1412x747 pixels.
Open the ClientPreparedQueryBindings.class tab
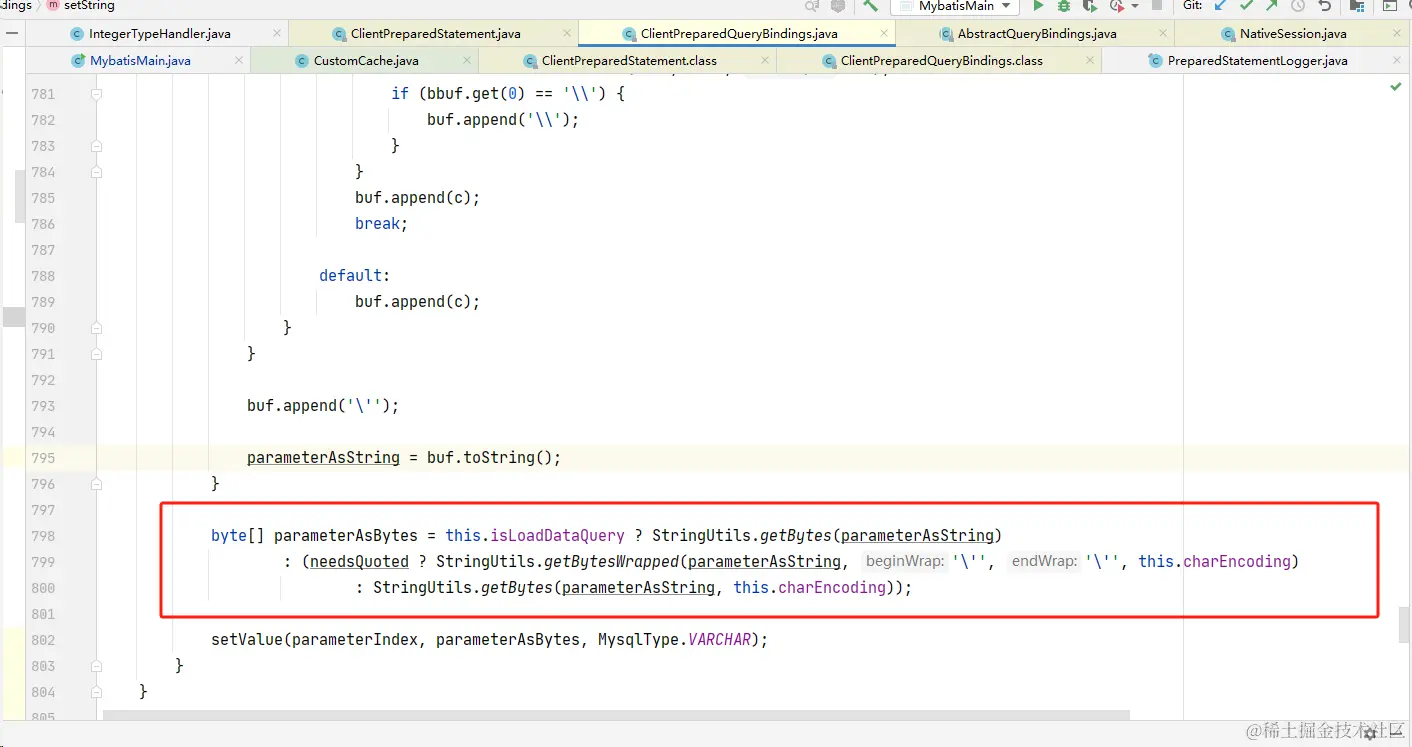pyautogui.click(x=941, y=60)
